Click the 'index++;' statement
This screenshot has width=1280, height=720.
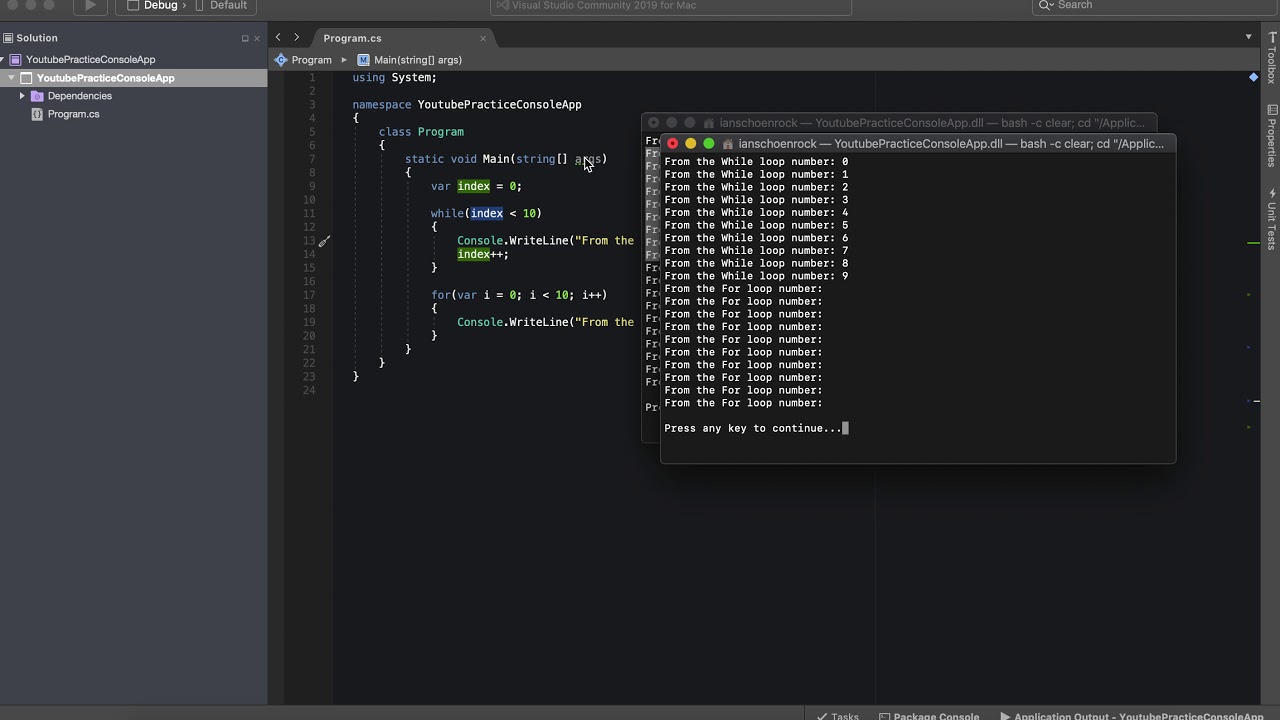(x=483, y=254)
